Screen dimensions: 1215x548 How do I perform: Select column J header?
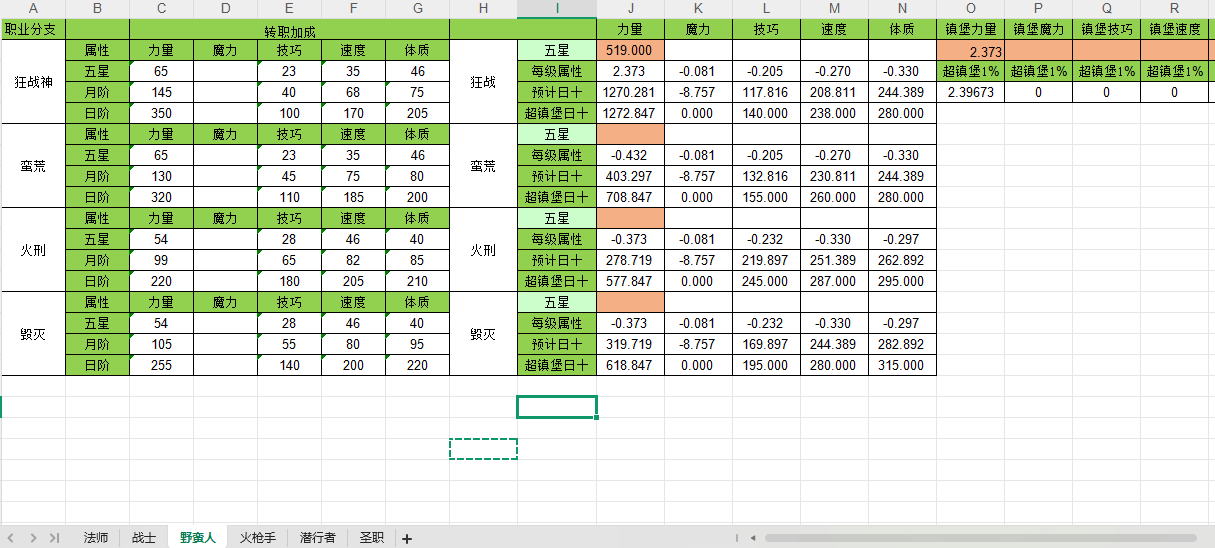630,9
